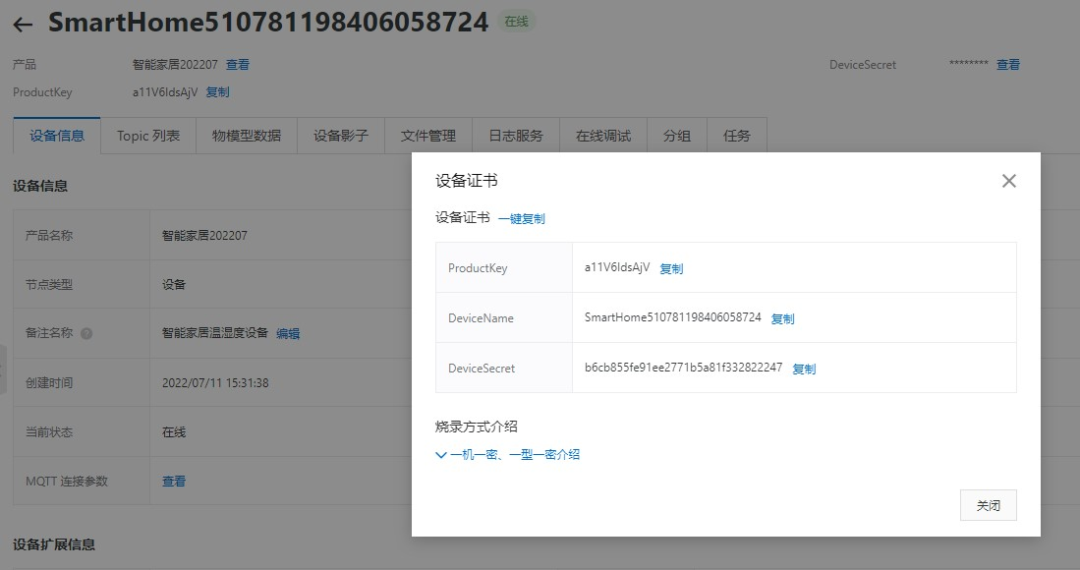Viewport: 1080px width, 570px height.
Task: Click 一键复制 to copy the whole certificate
Action: click(521, 219)
